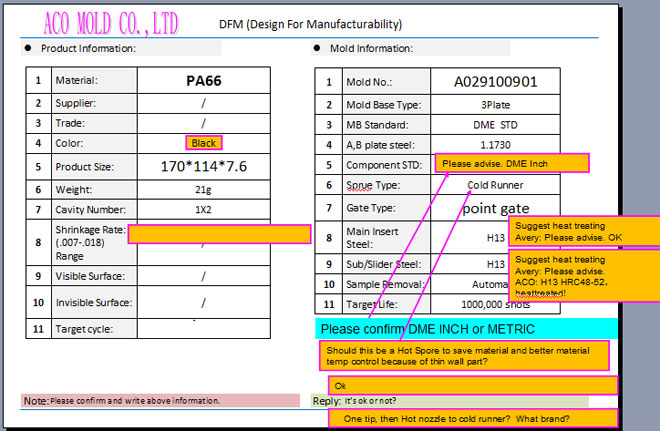Click the Invisible Surface label
660x431 pixels.
(93, 303)
